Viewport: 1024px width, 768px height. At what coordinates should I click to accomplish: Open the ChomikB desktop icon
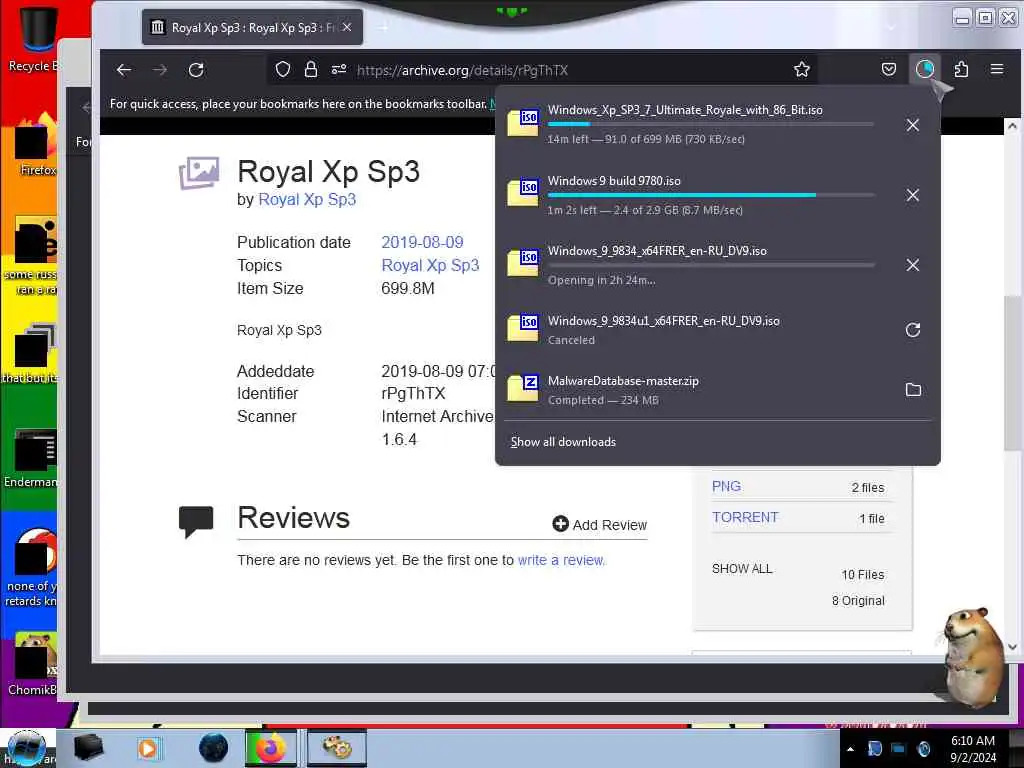coord(33,663)
